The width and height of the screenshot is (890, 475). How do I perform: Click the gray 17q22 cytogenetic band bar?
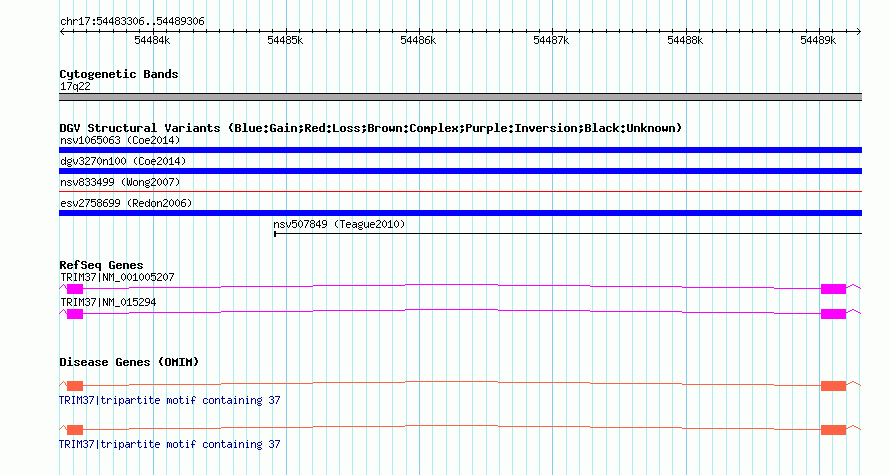coord(460,97)
